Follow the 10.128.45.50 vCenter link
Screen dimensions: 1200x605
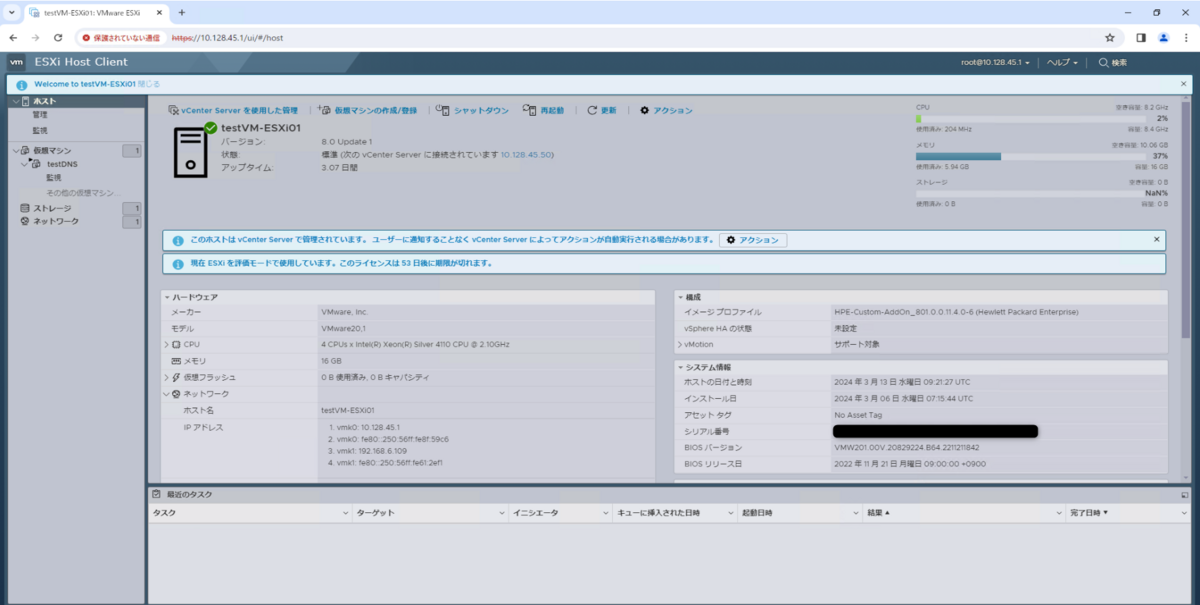pyautogui.click(x=526, y=155)
